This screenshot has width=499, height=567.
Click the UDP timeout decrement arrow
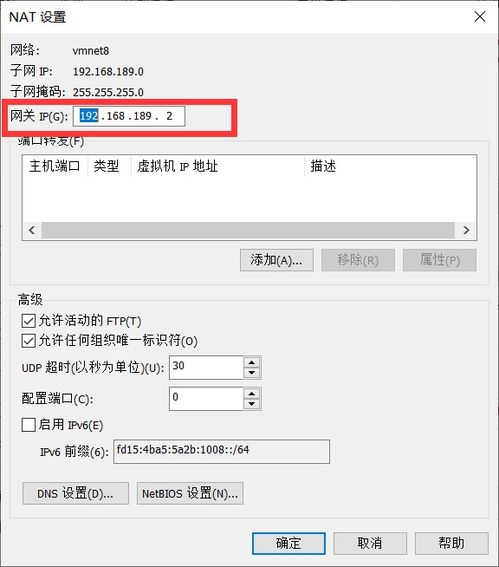(x=252, y=373)
